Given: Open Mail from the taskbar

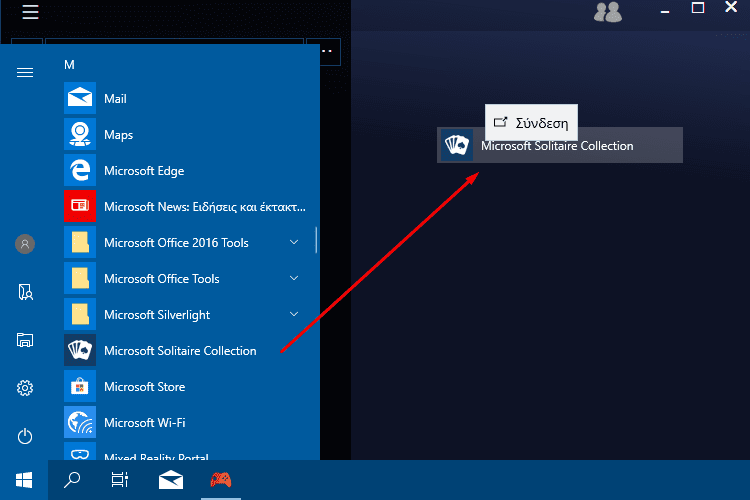Looking at the screenshot, I should [x=171, y=480].
